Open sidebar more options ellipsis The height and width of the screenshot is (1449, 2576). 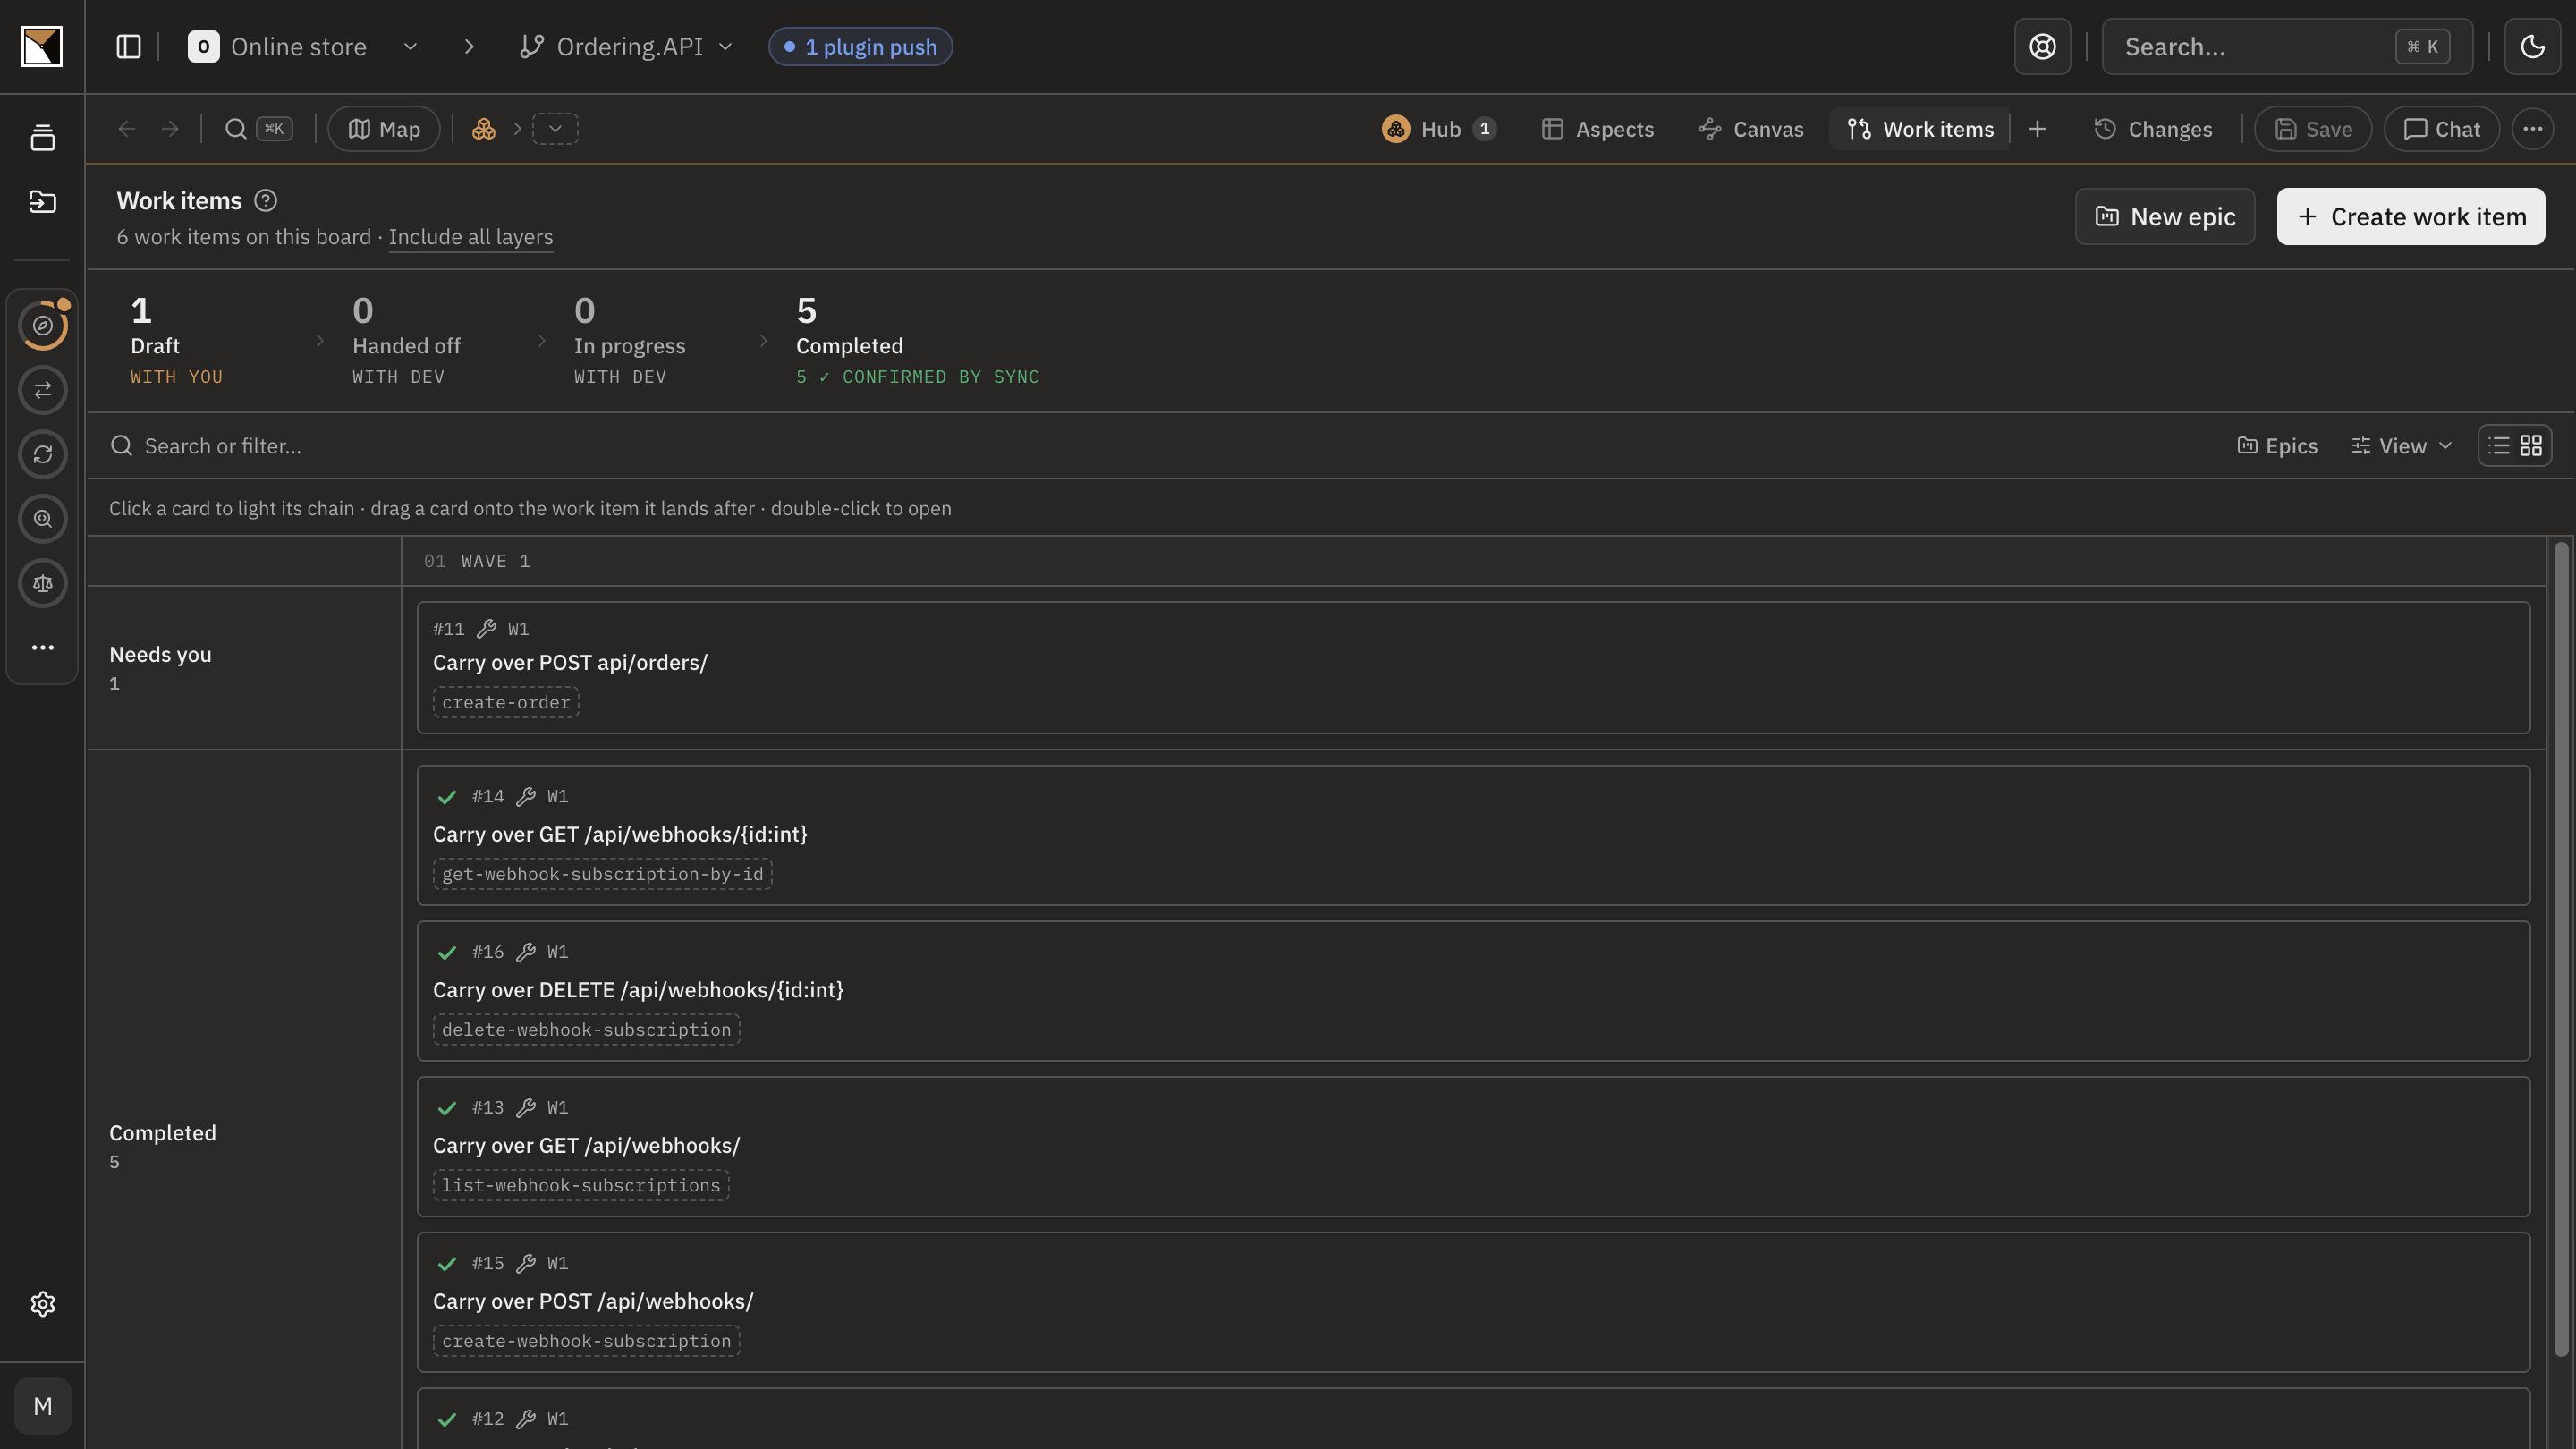(x=43, y=648)
